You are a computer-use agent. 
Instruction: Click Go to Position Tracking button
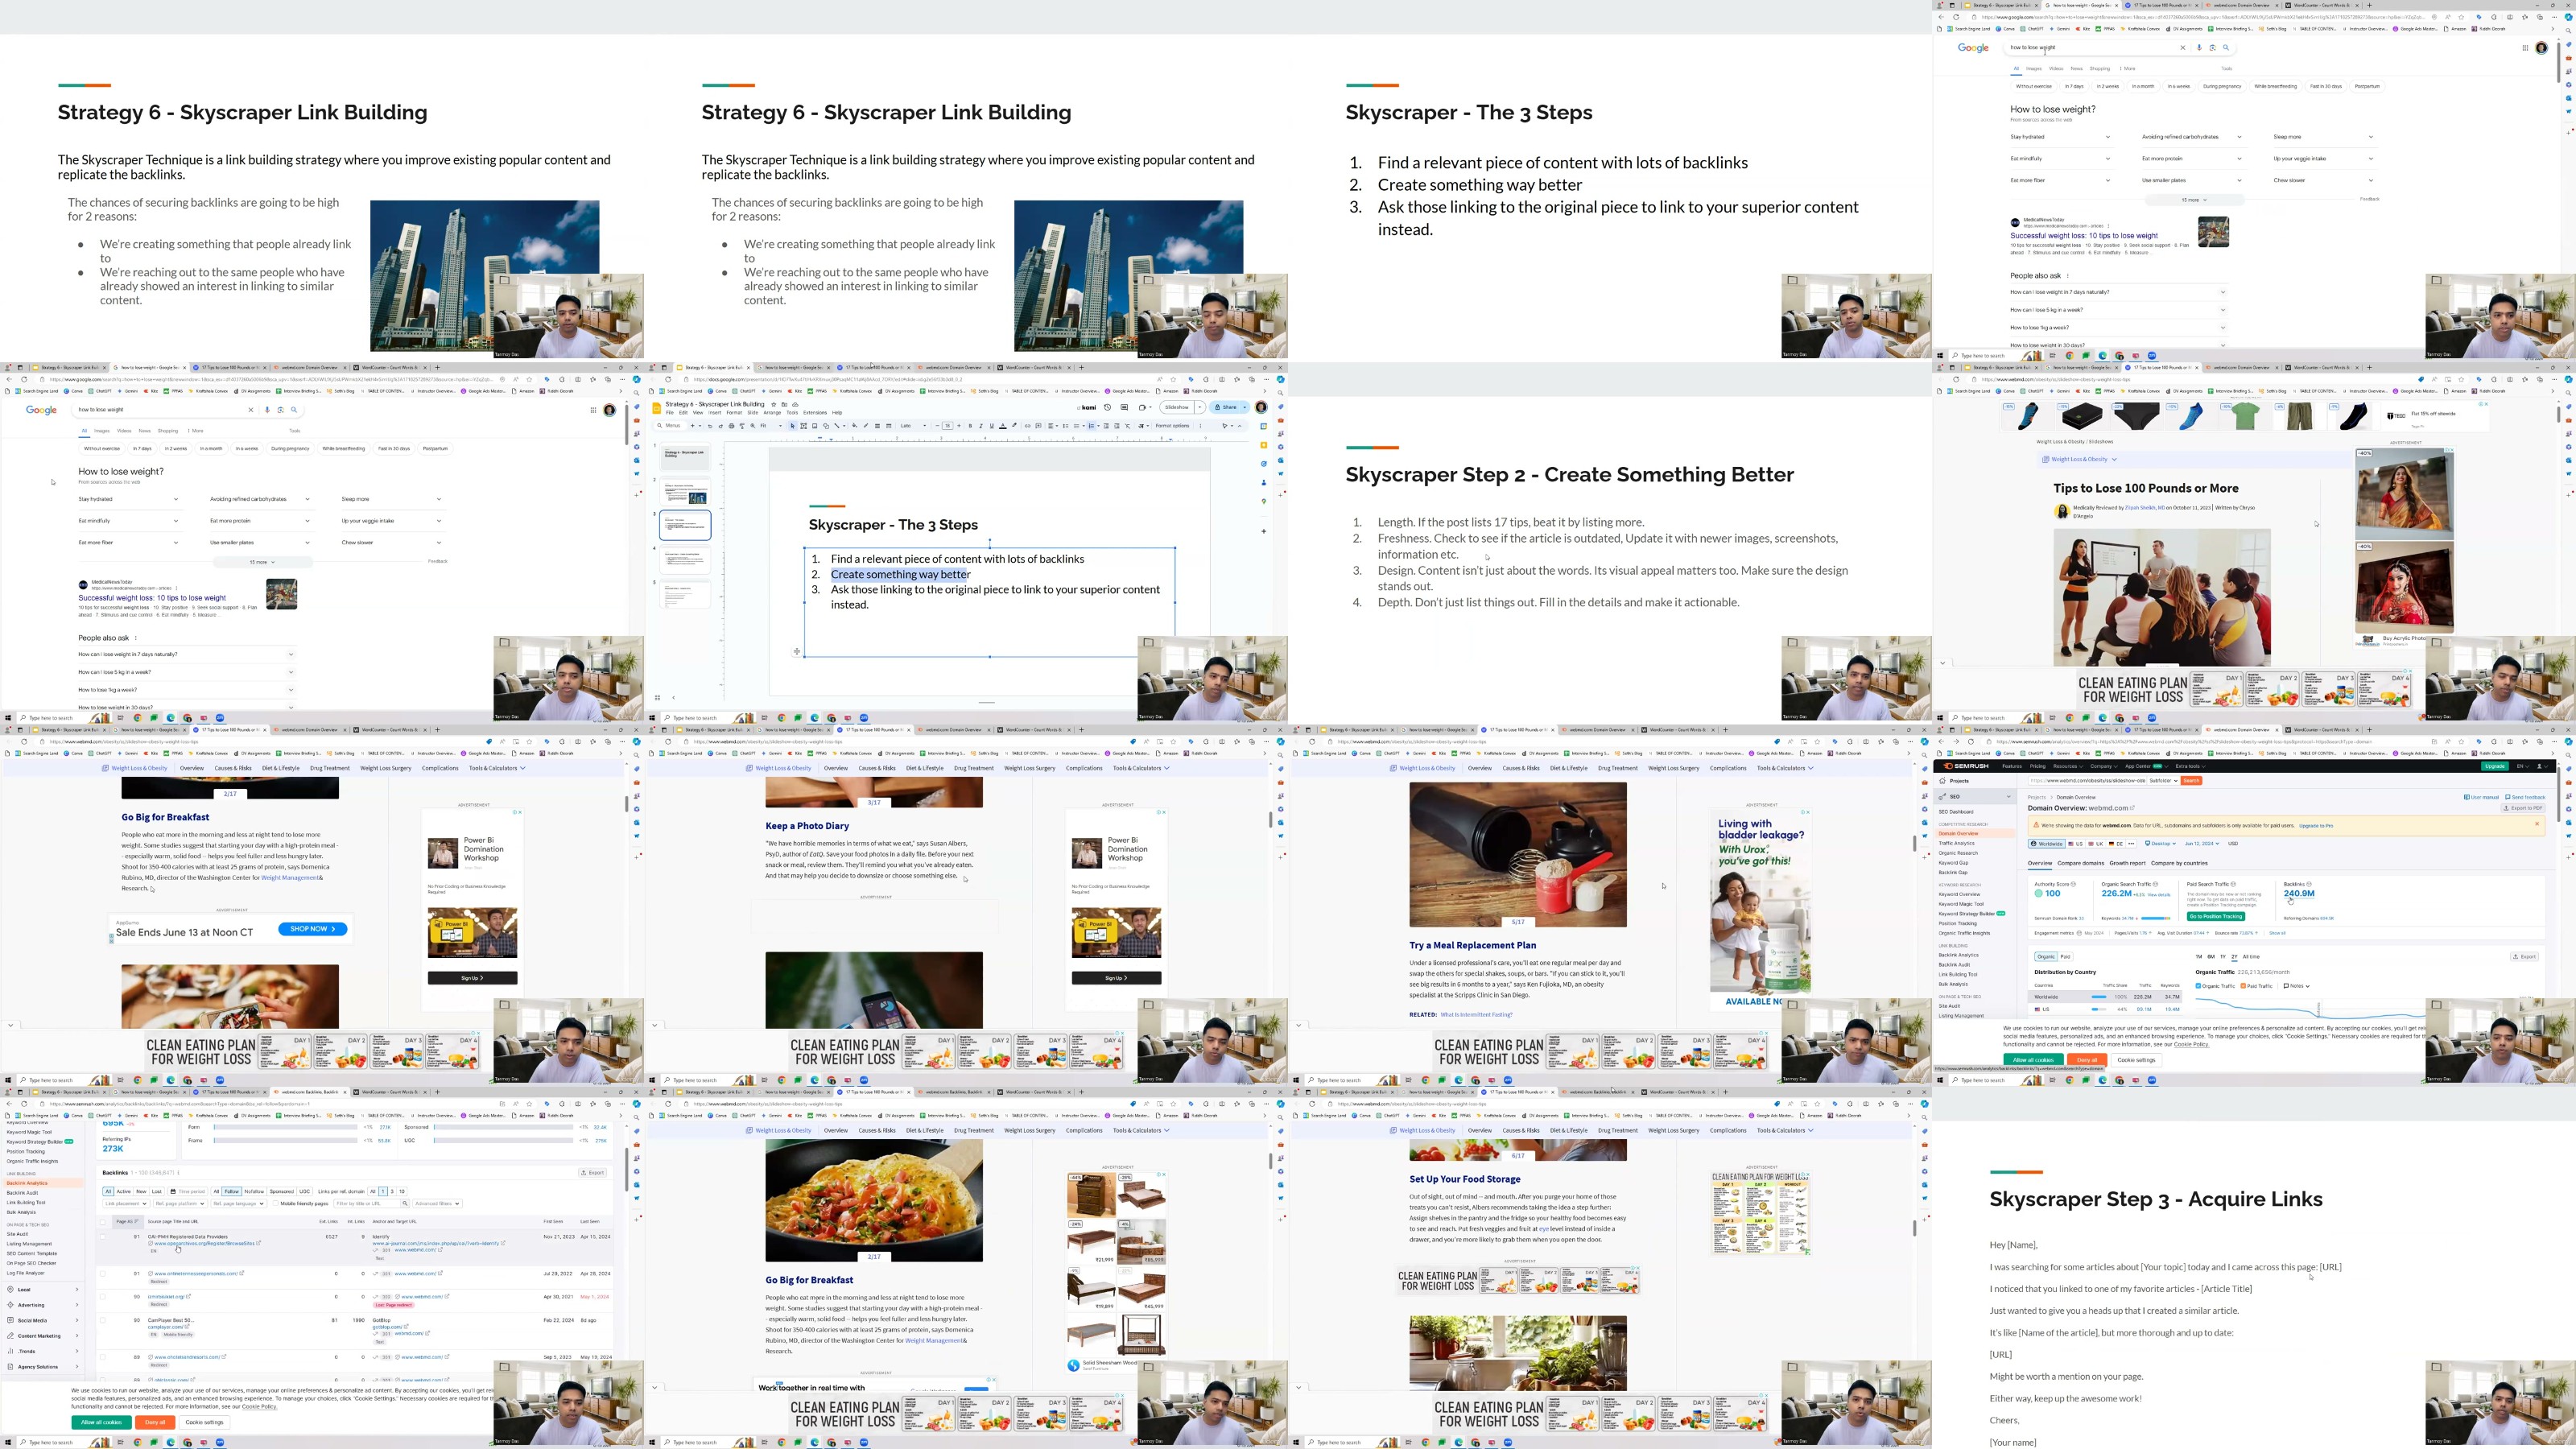[2216, 917]
